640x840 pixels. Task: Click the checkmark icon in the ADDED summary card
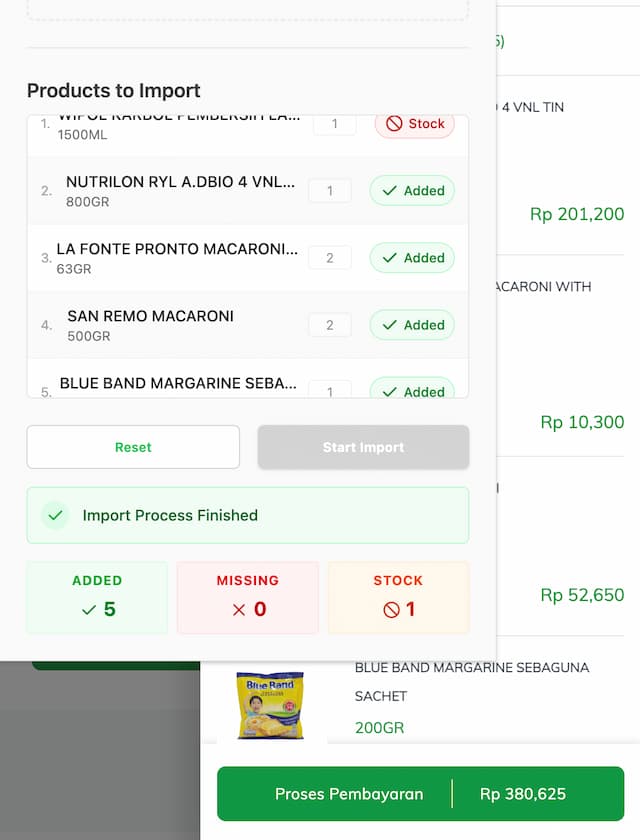click(x=89, y=608)
